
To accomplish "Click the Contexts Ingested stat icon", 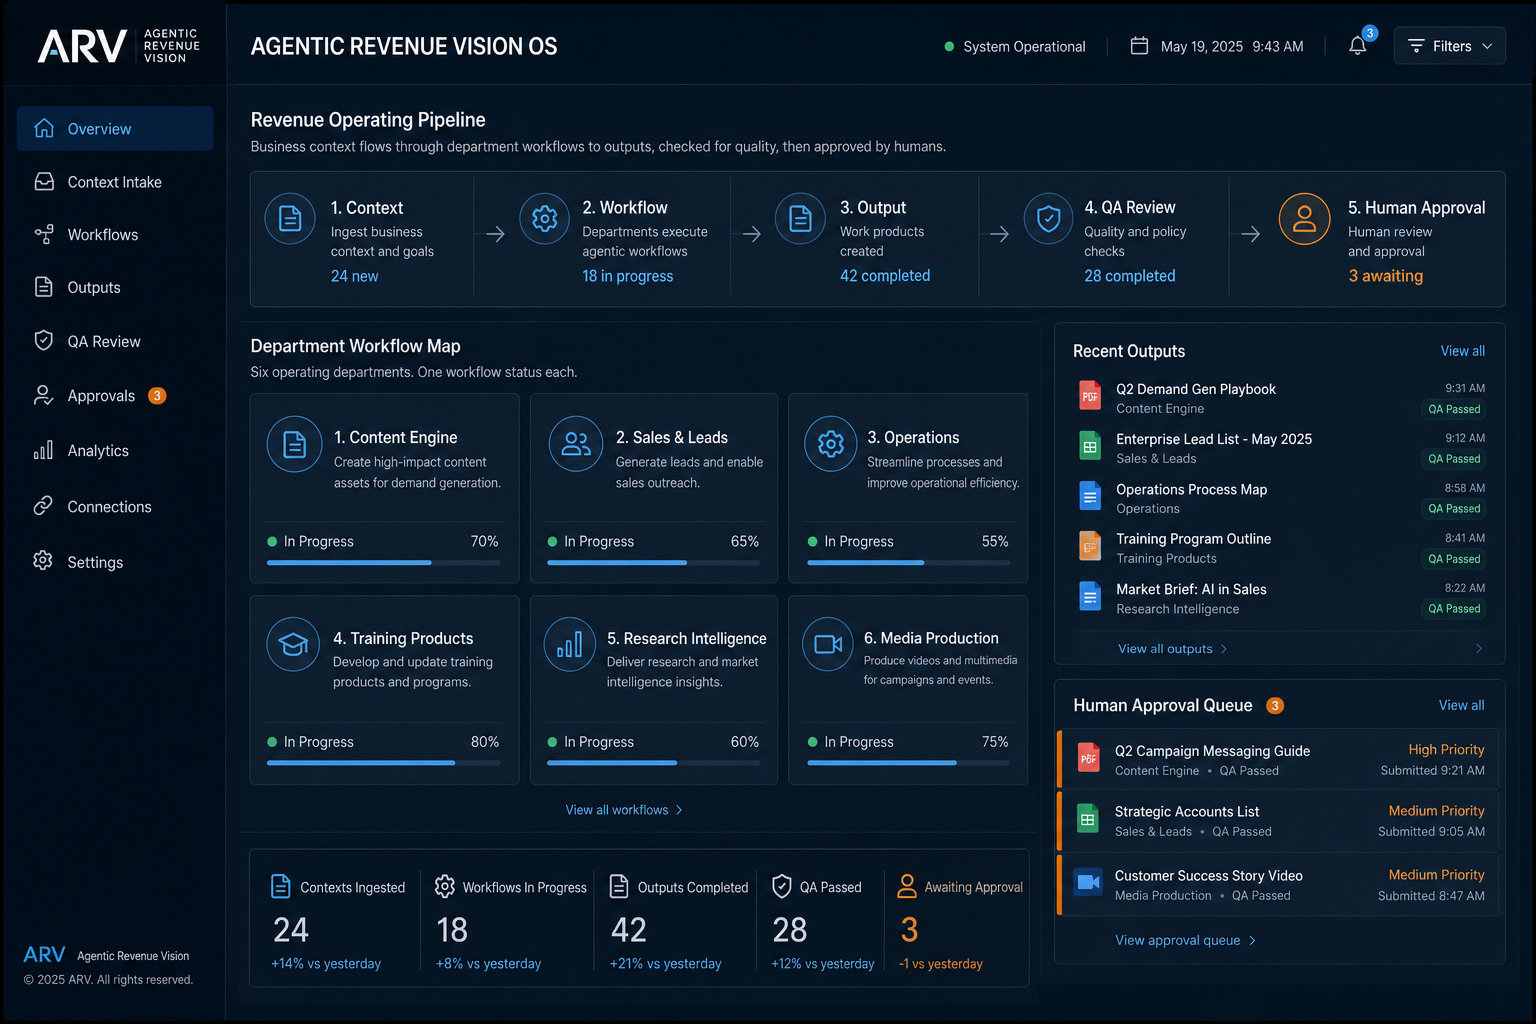I will click(282, 886).
